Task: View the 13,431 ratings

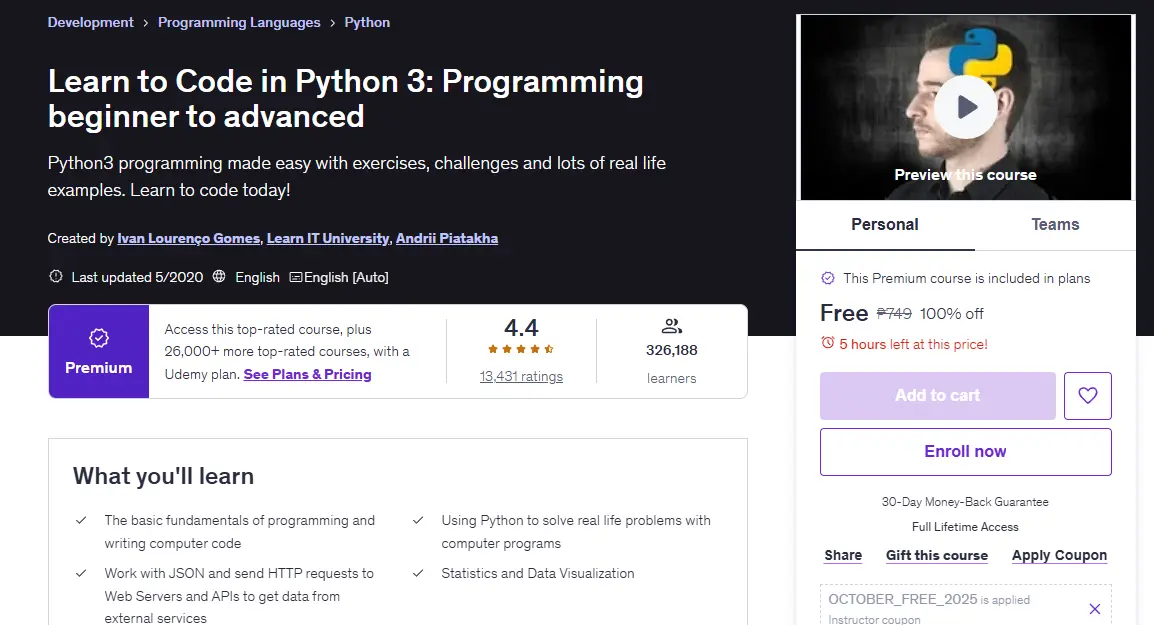Action: (521, 376)
